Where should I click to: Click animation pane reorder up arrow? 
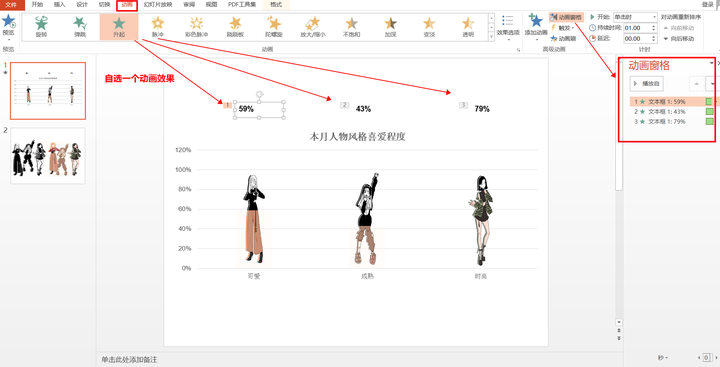[x=696, y=84]
